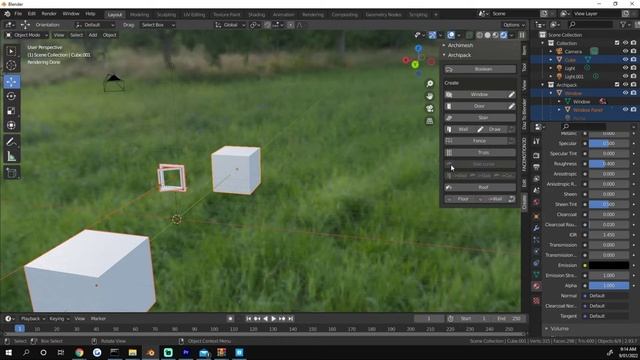Hide the Camera object with its eye icon
Viewport: 640px width, 360px height.
tap(625, 51)
